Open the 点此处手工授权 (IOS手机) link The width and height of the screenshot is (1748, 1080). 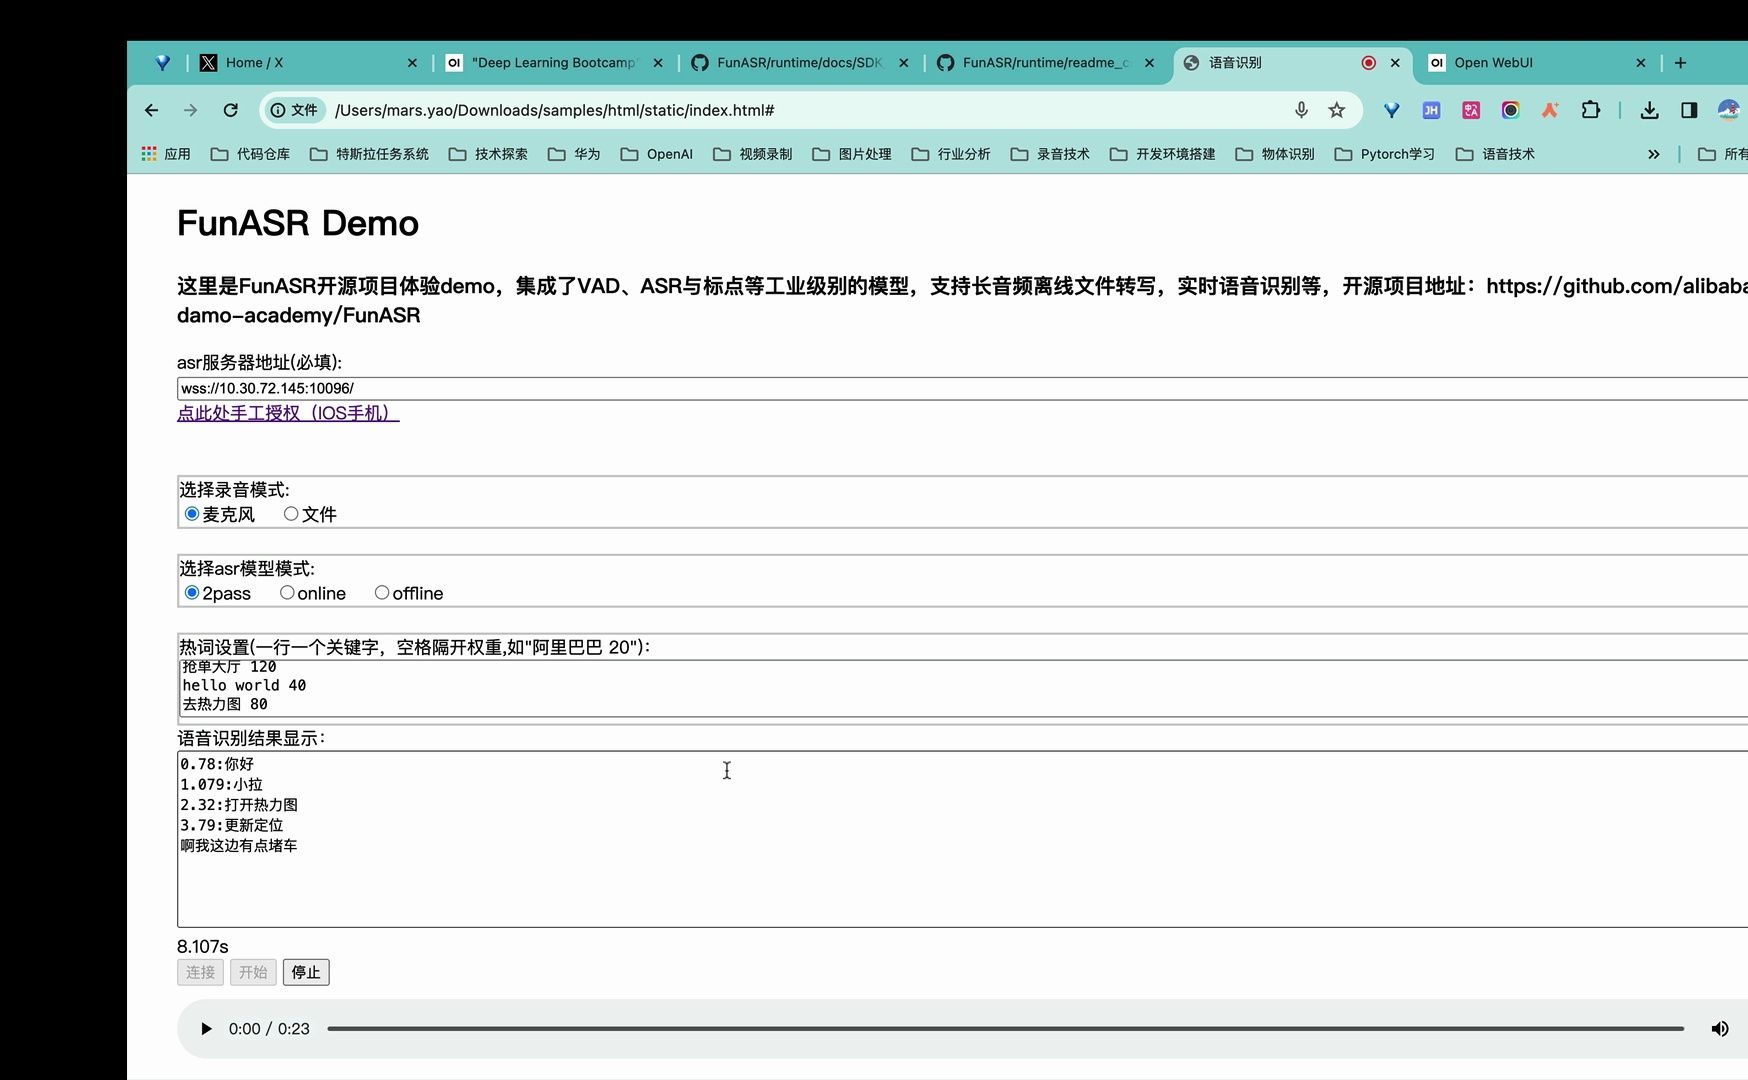(x=288, y=413)
